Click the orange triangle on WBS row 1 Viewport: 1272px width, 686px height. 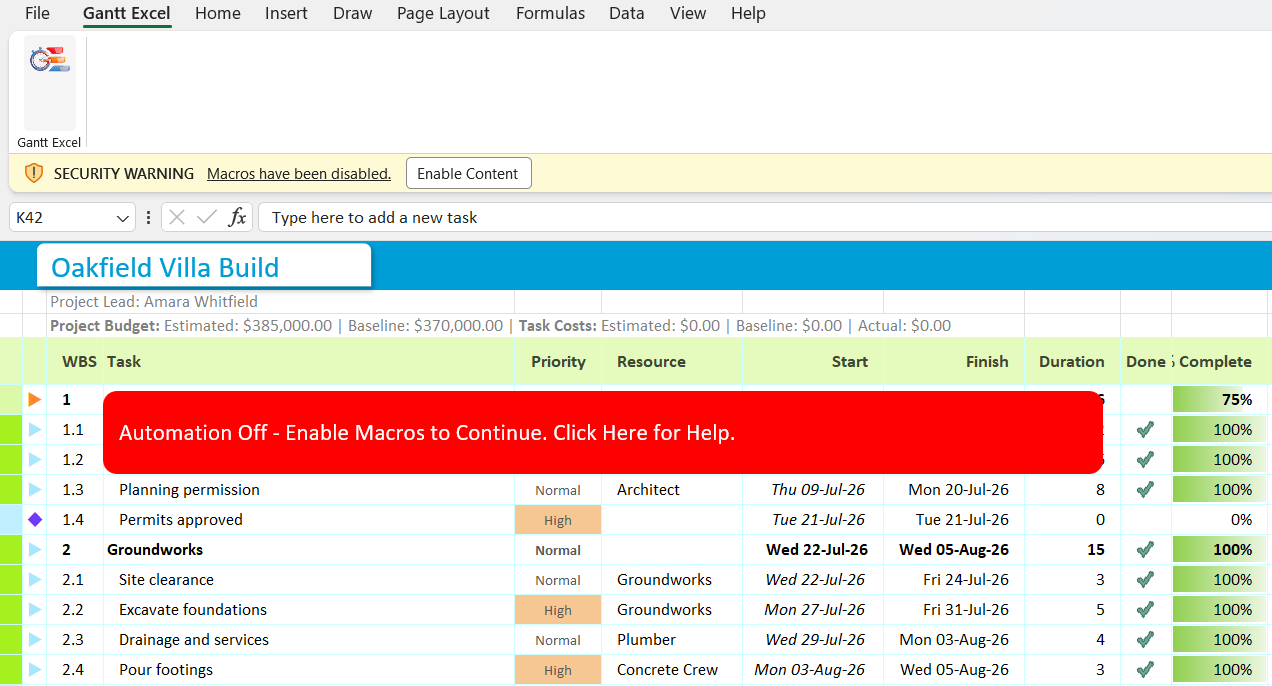pos(35,399)
